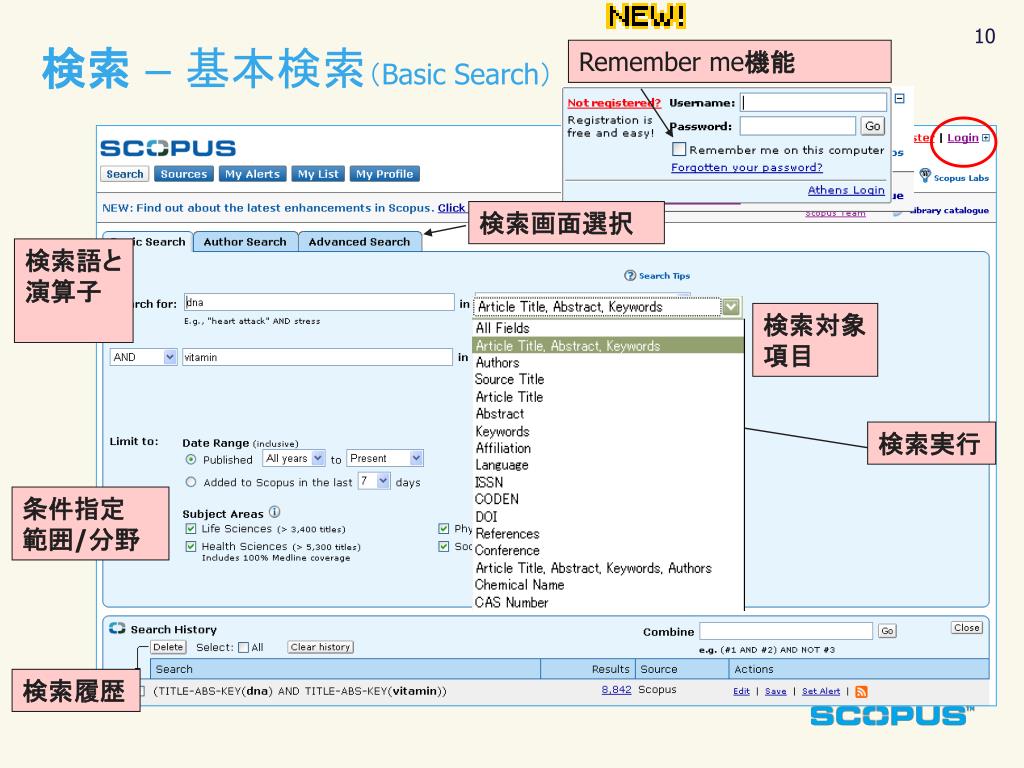Check Remember me on this computer
This screenshot has width=1024, height=768.
679,150
